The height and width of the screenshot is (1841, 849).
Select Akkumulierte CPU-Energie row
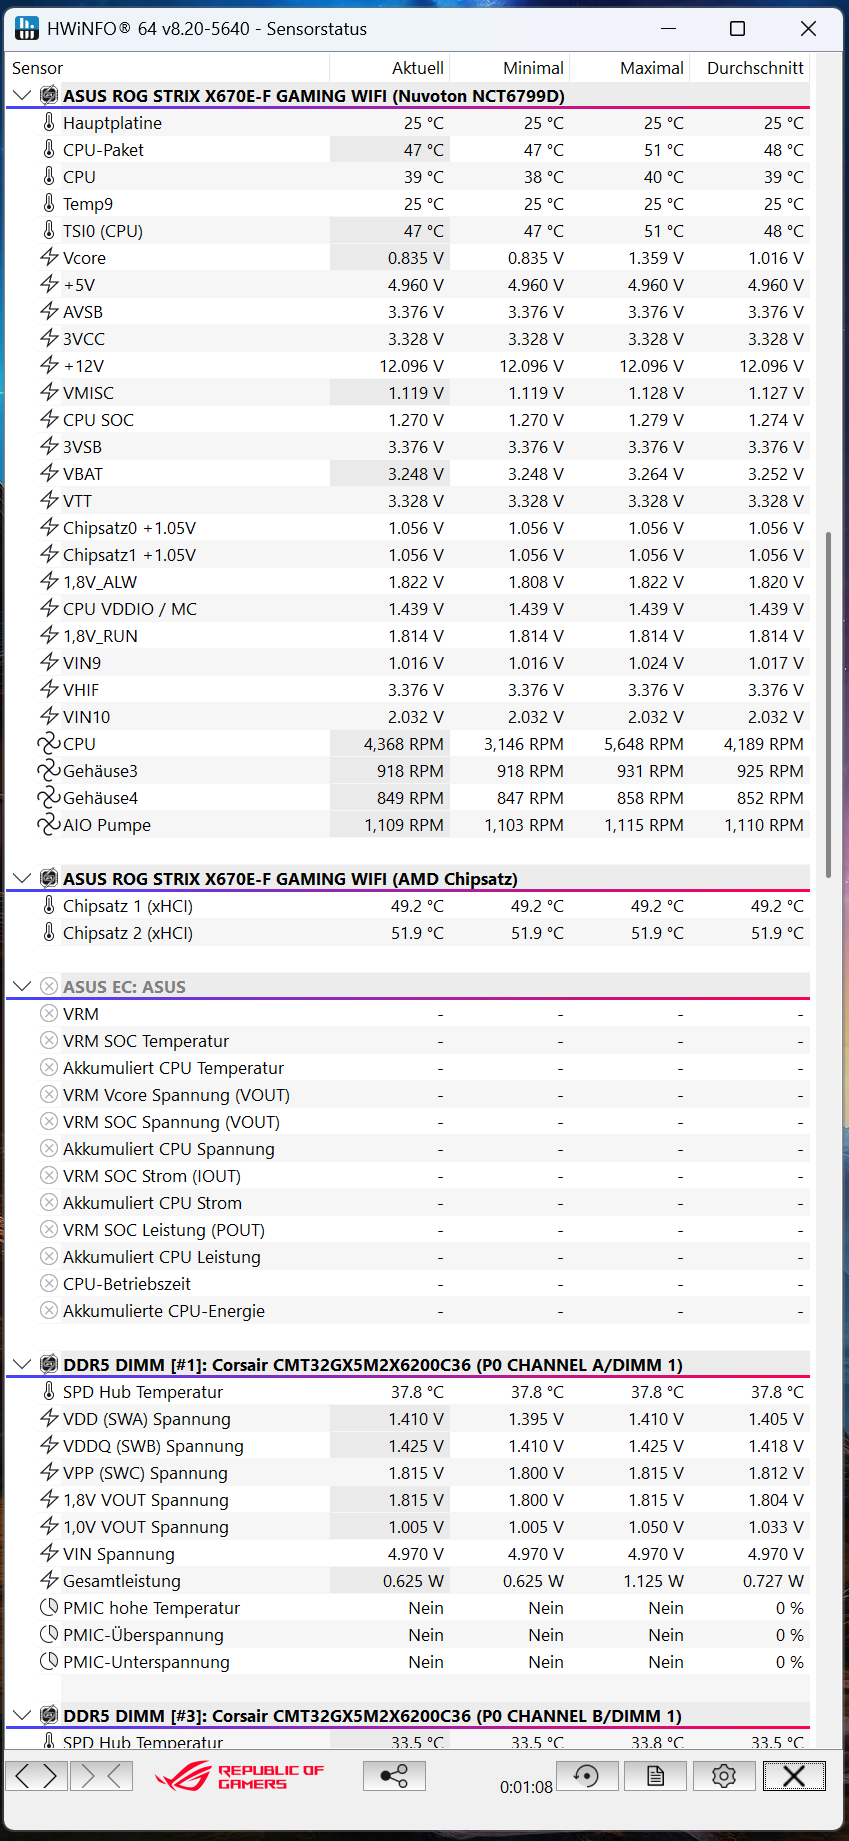point(408,1311)
